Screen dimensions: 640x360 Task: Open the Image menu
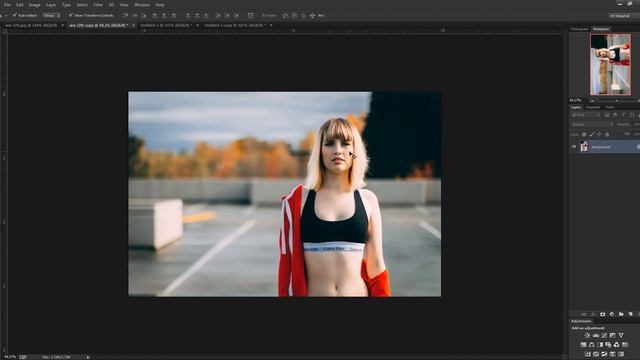coord(34,5)
